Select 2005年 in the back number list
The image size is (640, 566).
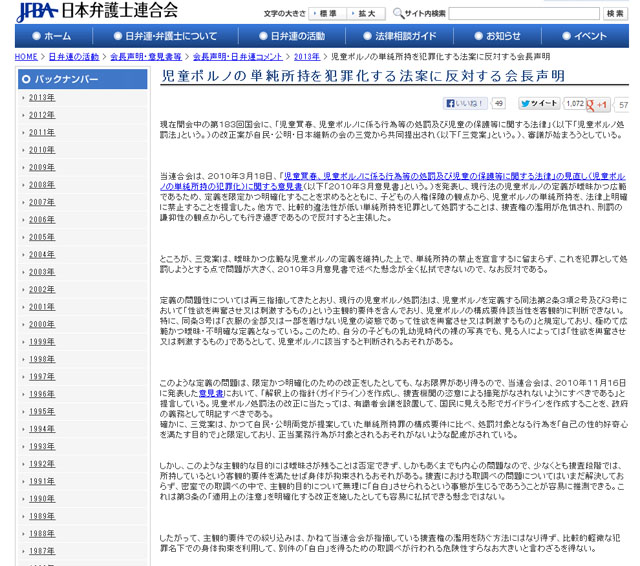point(41,237)
